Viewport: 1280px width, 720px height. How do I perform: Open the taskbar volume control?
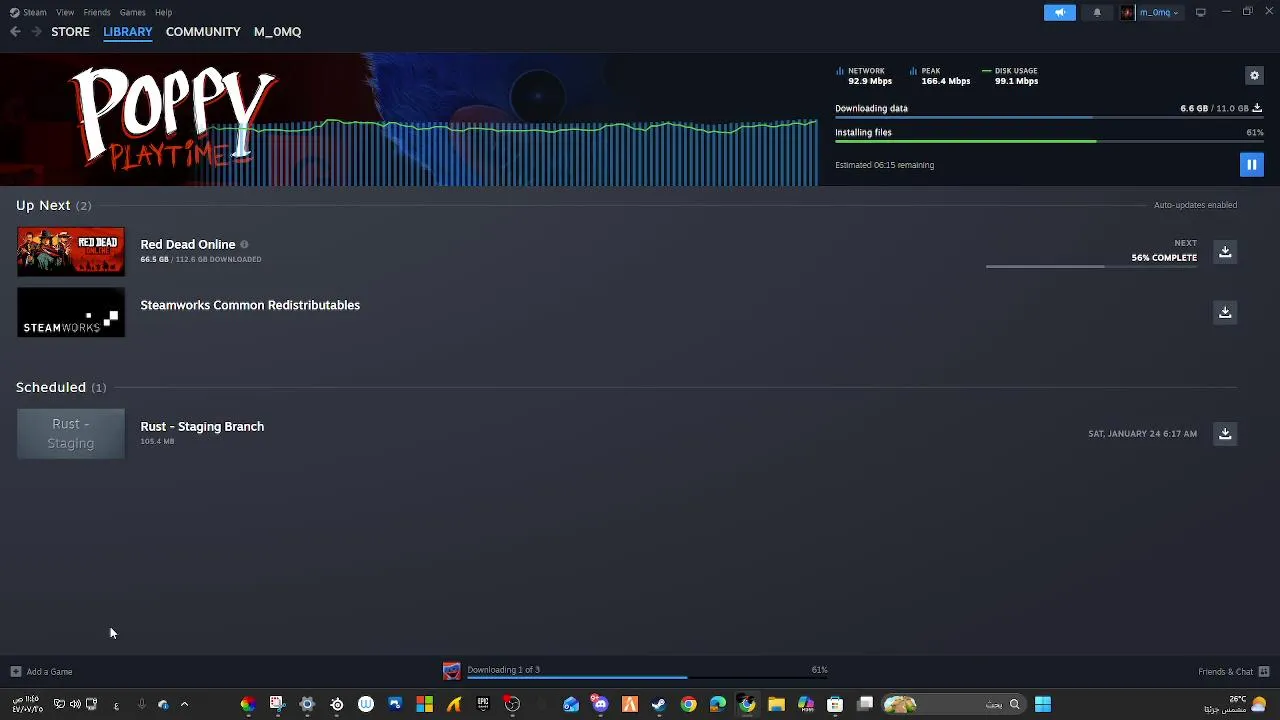(x=75, y=705)
